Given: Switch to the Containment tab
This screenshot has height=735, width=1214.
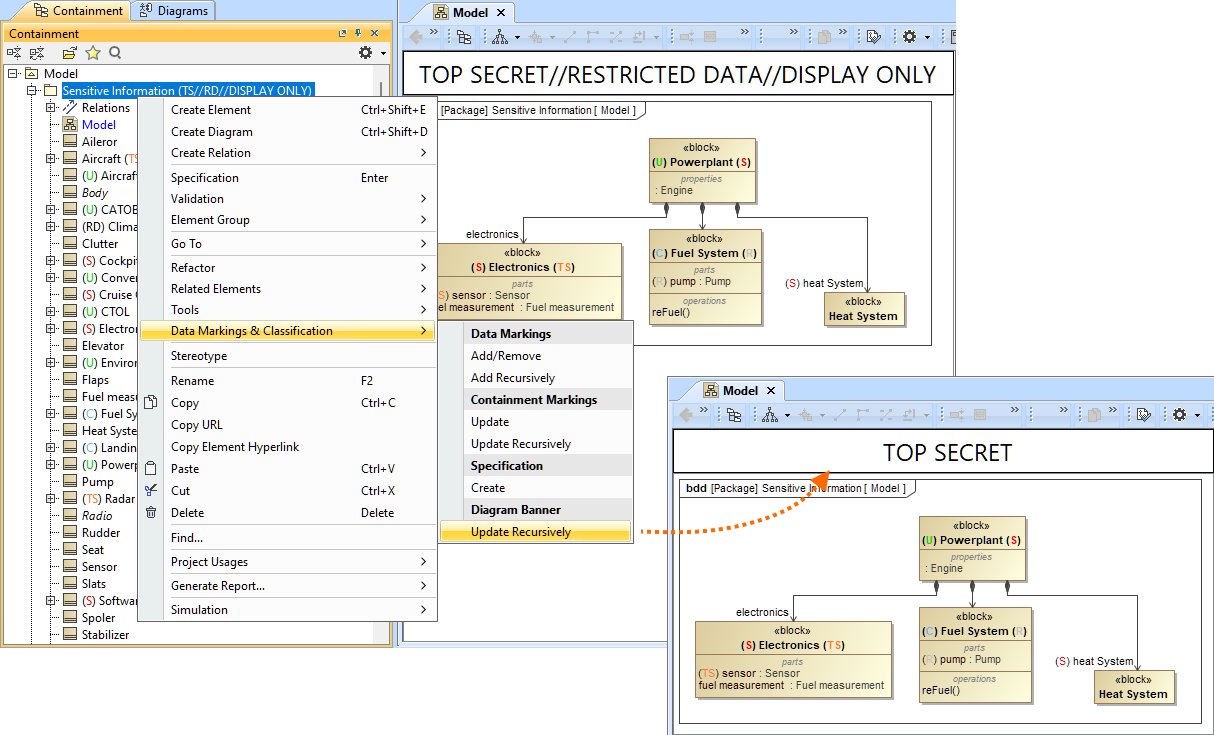Looking at the screenshot, I should click(79, 11).
